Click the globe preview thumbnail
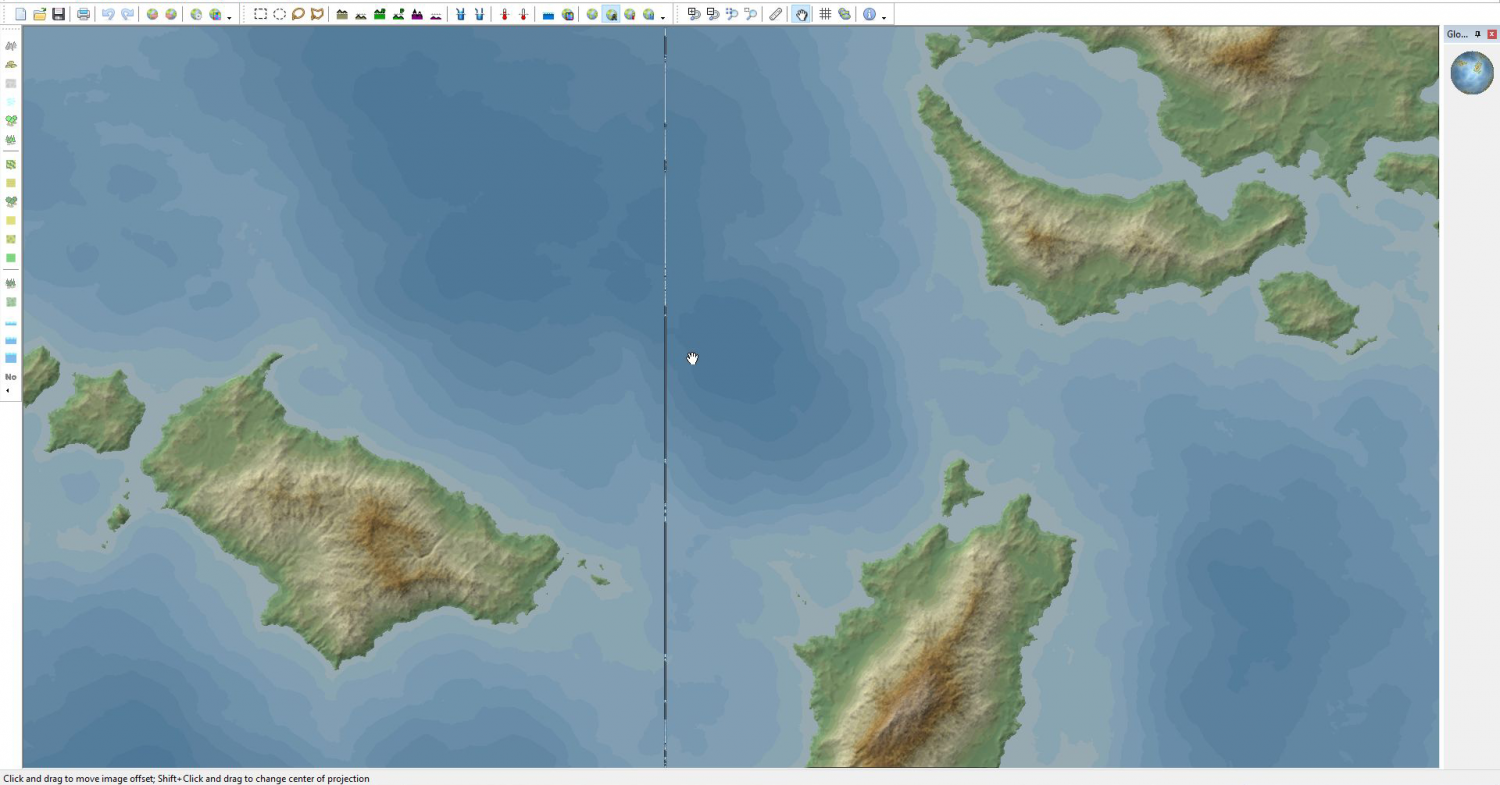 point(1471,73)
